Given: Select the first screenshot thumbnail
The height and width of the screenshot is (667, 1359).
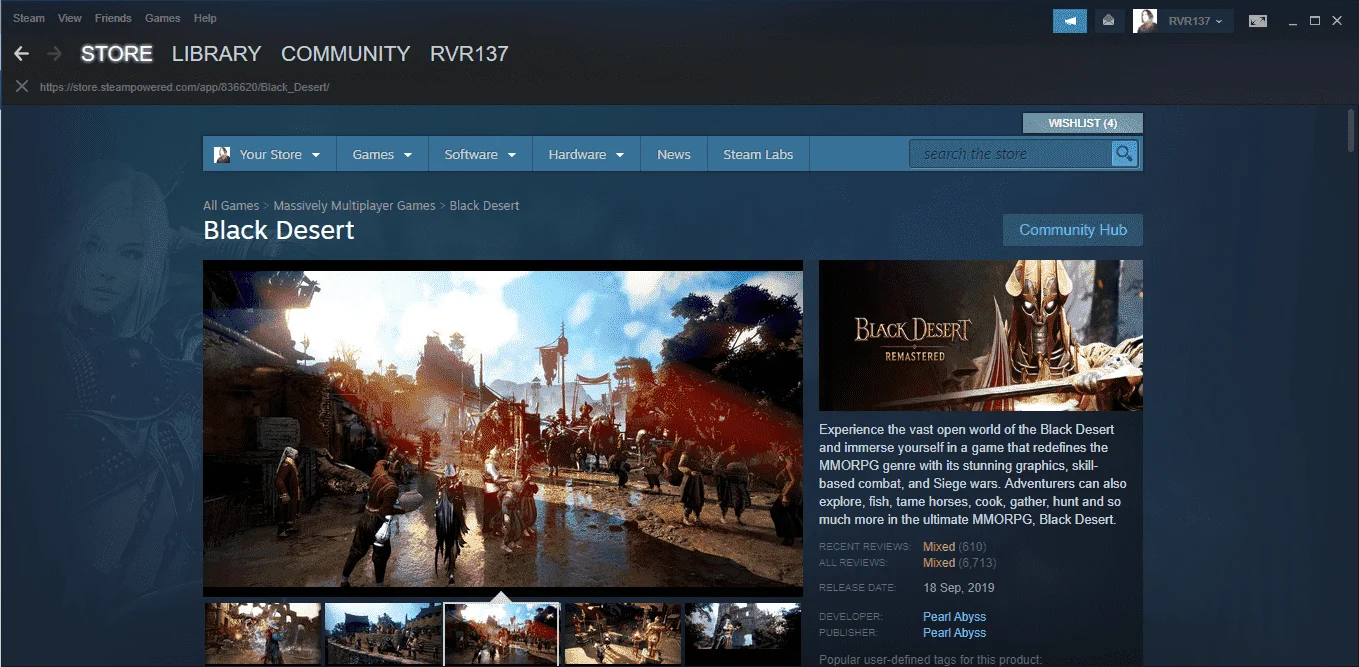Looking at the screenshot, I should pyautogui.click(x=263, y=635).
